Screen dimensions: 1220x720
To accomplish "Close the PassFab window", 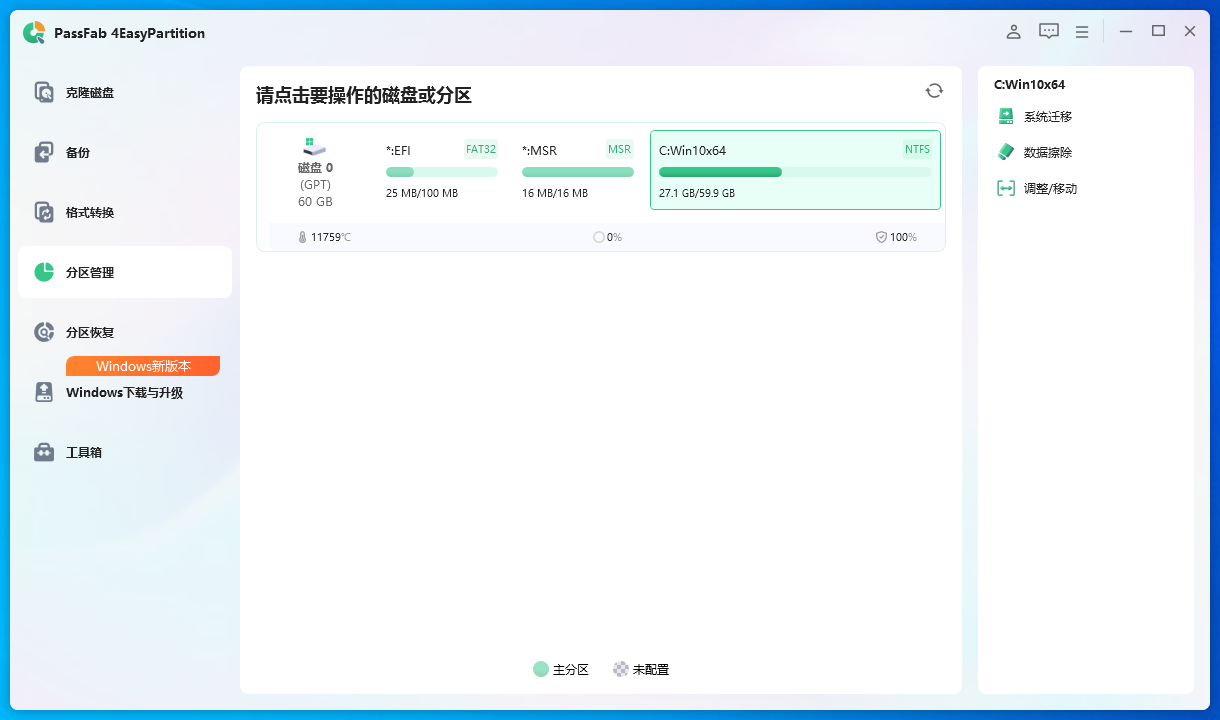I will [1190, 31].
